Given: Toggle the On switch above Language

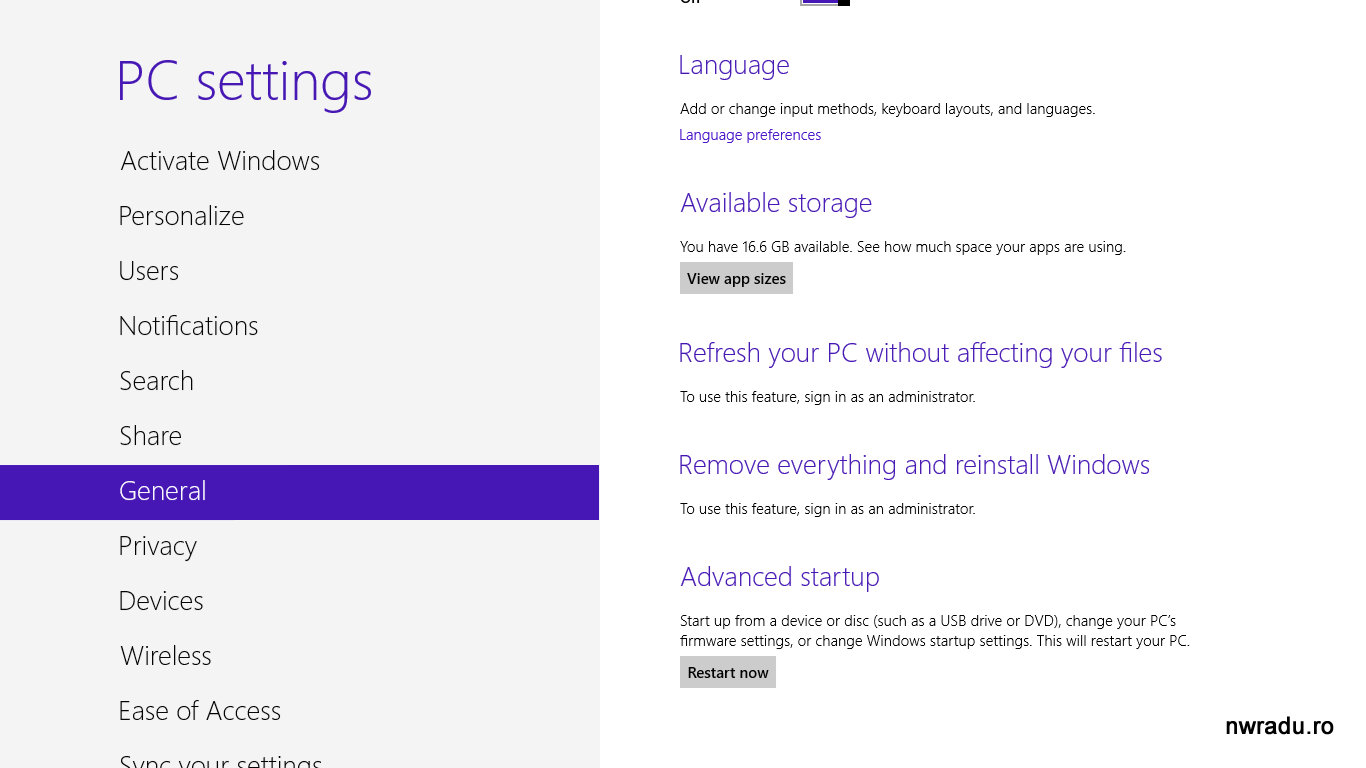Looking at the screenshot, I should tap(825, 2).
